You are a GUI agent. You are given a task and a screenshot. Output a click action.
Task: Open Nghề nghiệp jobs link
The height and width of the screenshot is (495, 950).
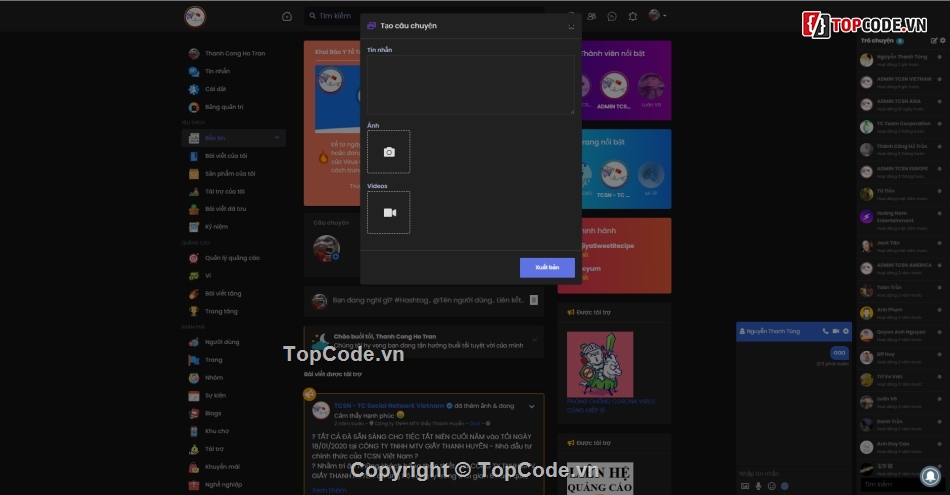223,485
